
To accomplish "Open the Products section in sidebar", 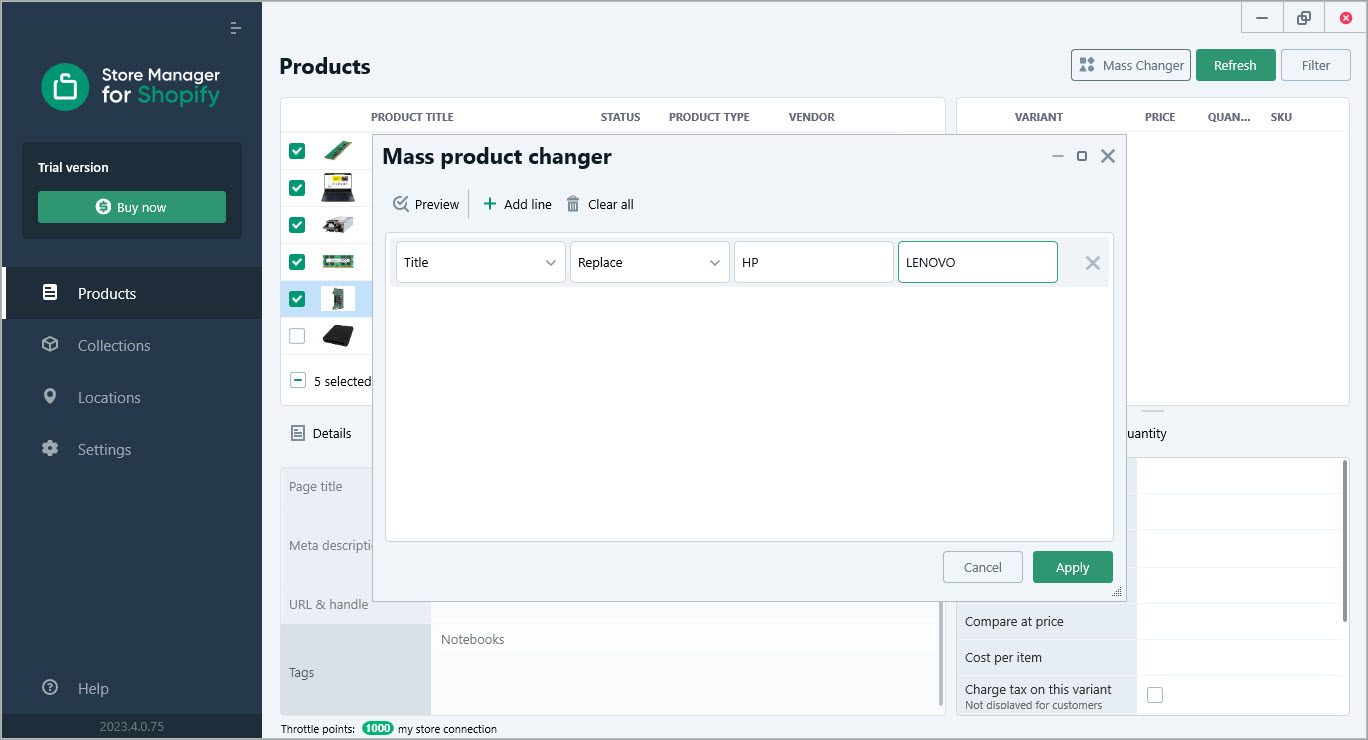I will [132, 293].
